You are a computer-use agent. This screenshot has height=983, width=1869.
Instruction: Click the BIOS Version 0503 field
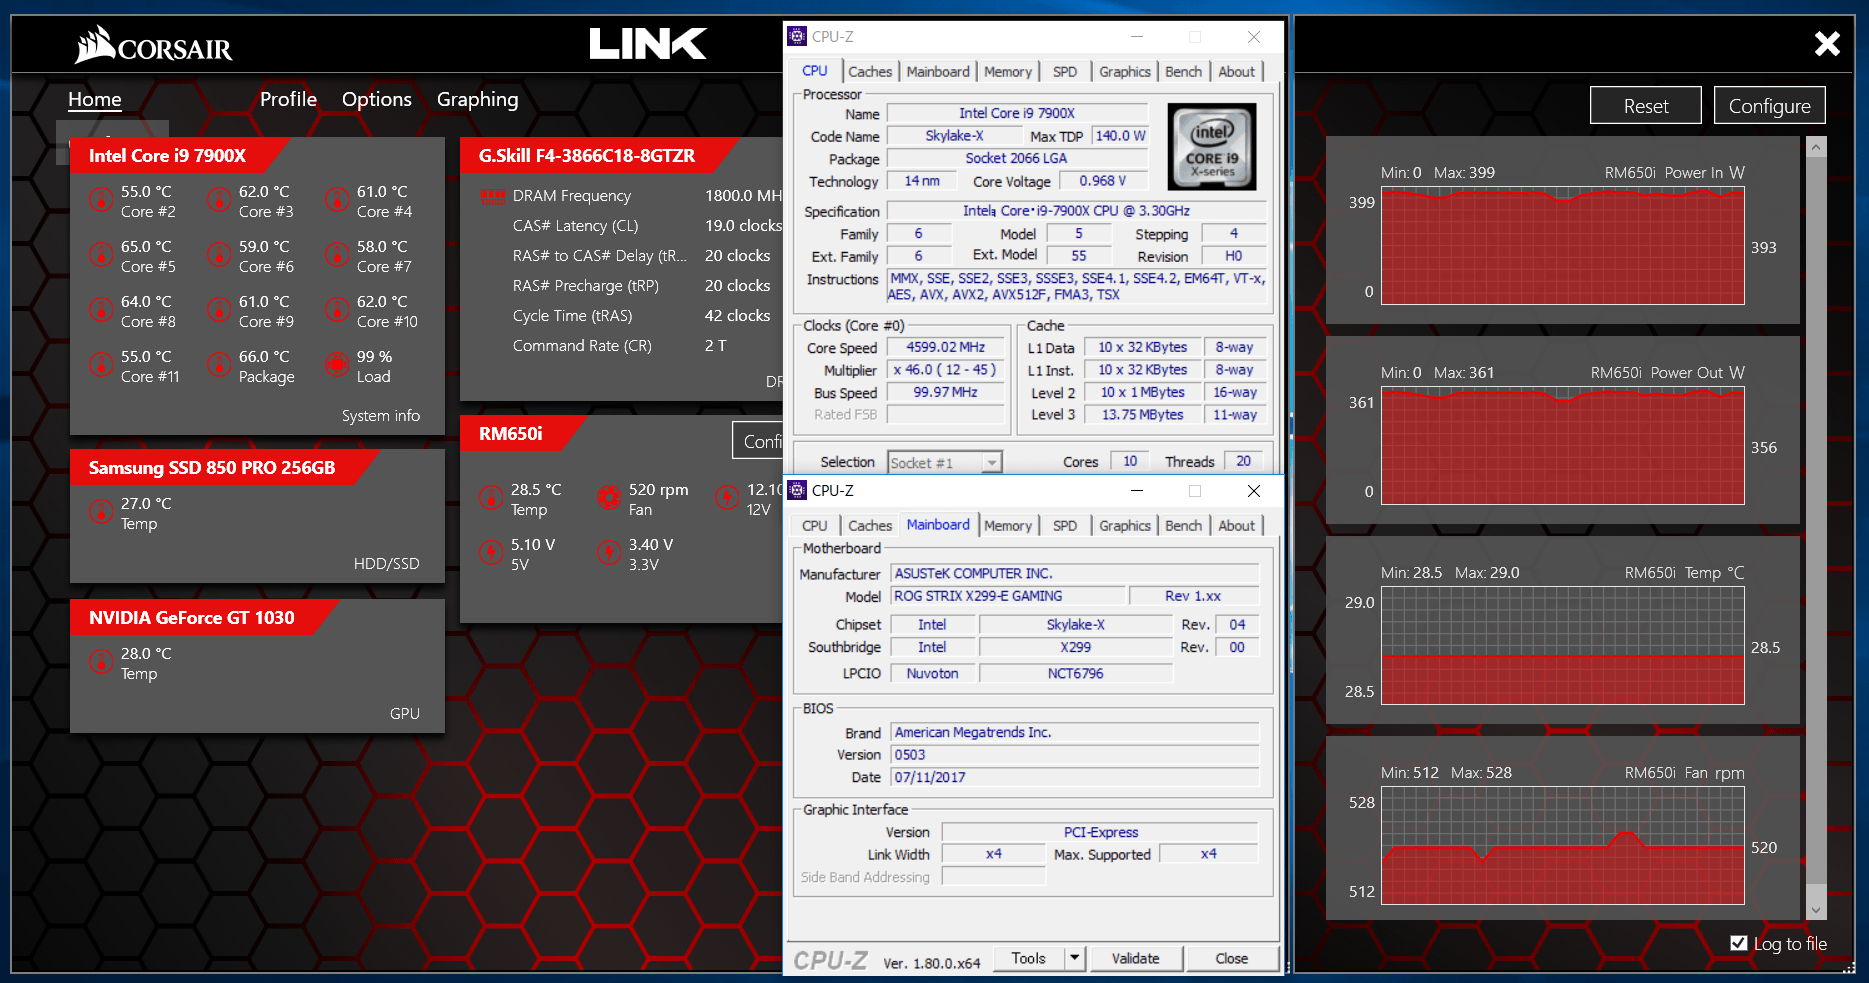point(1075,755)
